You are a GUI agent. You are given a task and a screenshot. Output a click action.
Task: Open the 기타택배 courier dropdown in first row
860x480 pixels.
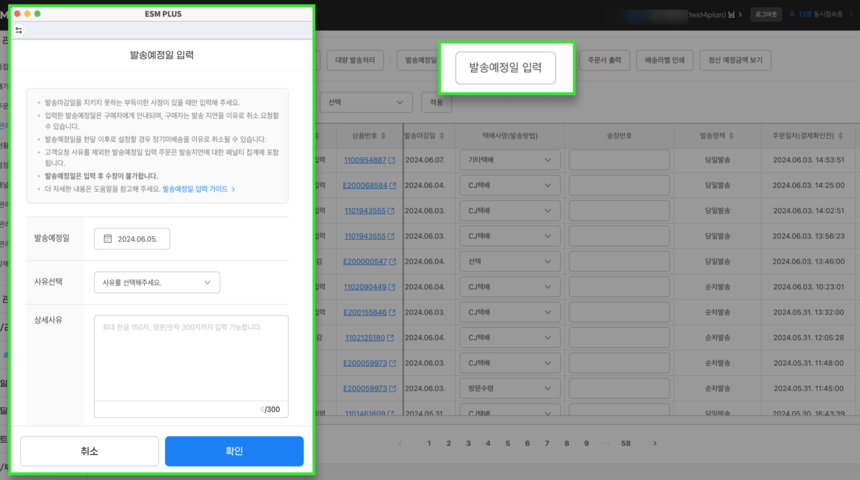[508, 160]
